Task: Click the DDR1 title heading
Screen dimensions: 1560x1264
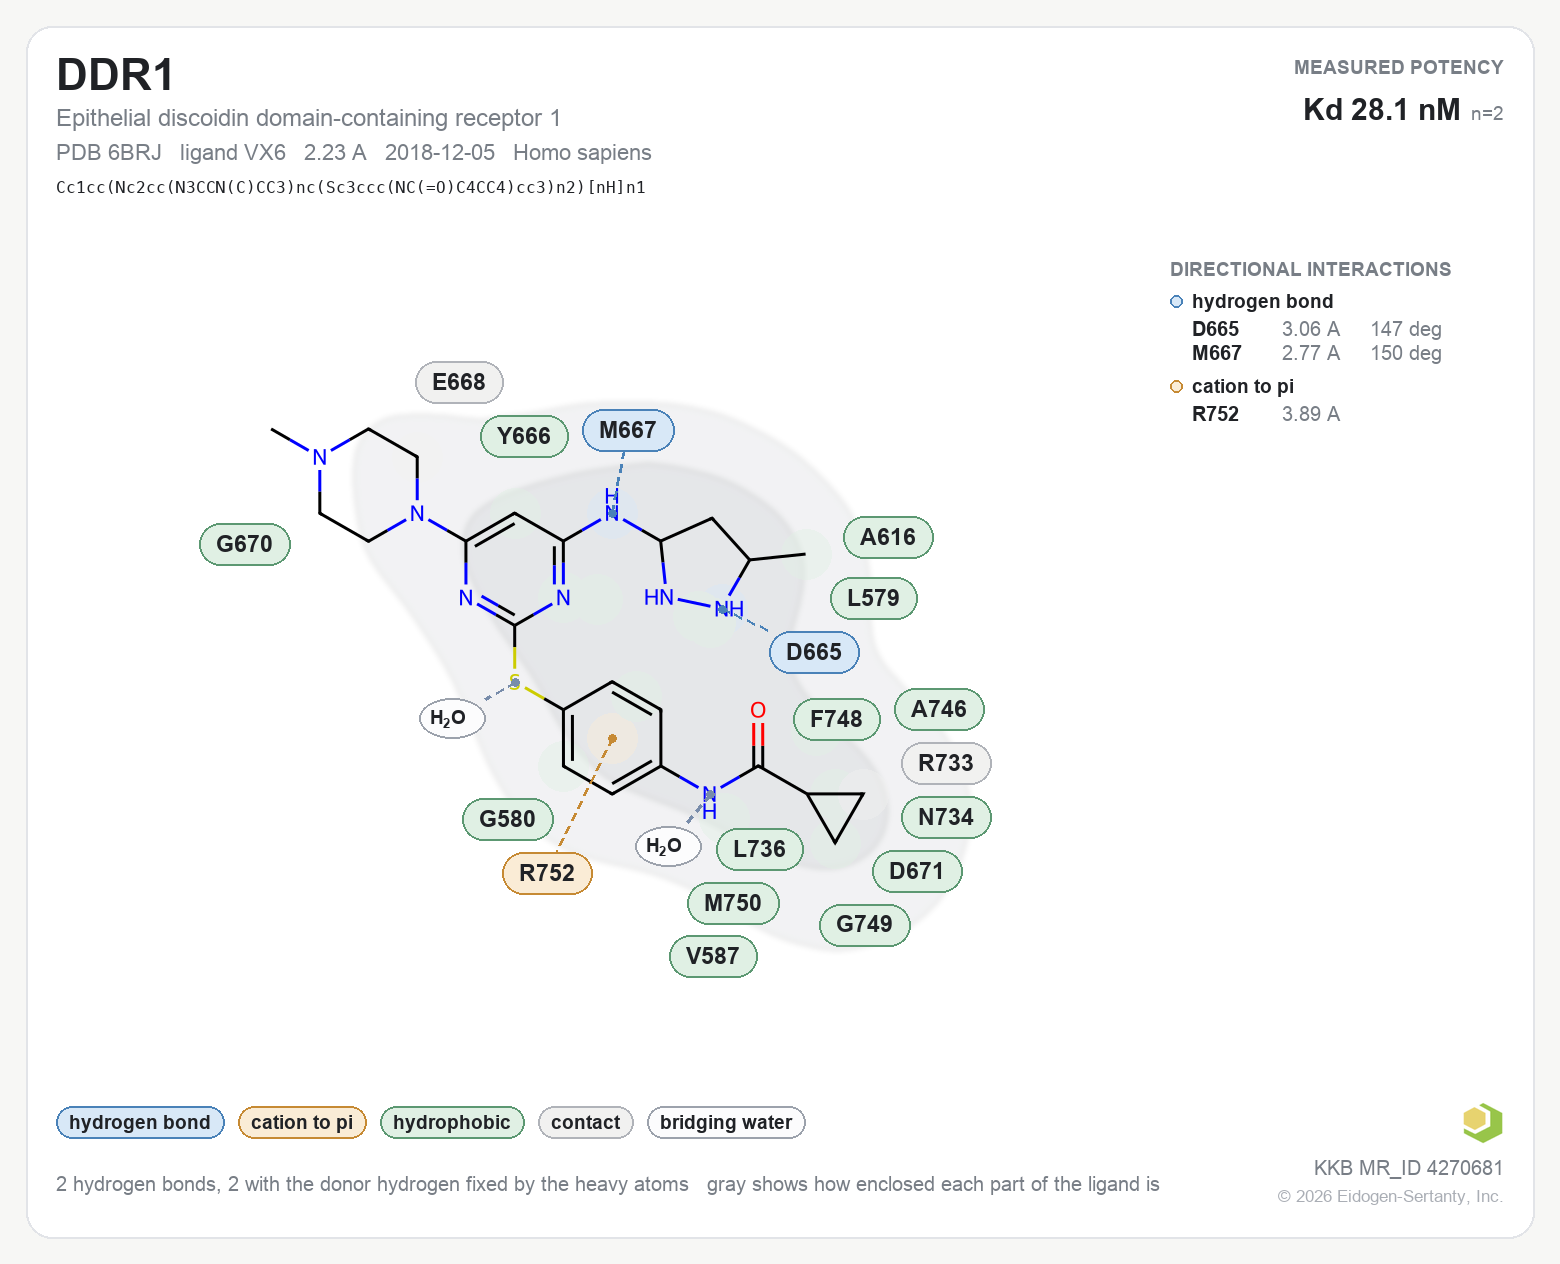Action: click(116, 76)
